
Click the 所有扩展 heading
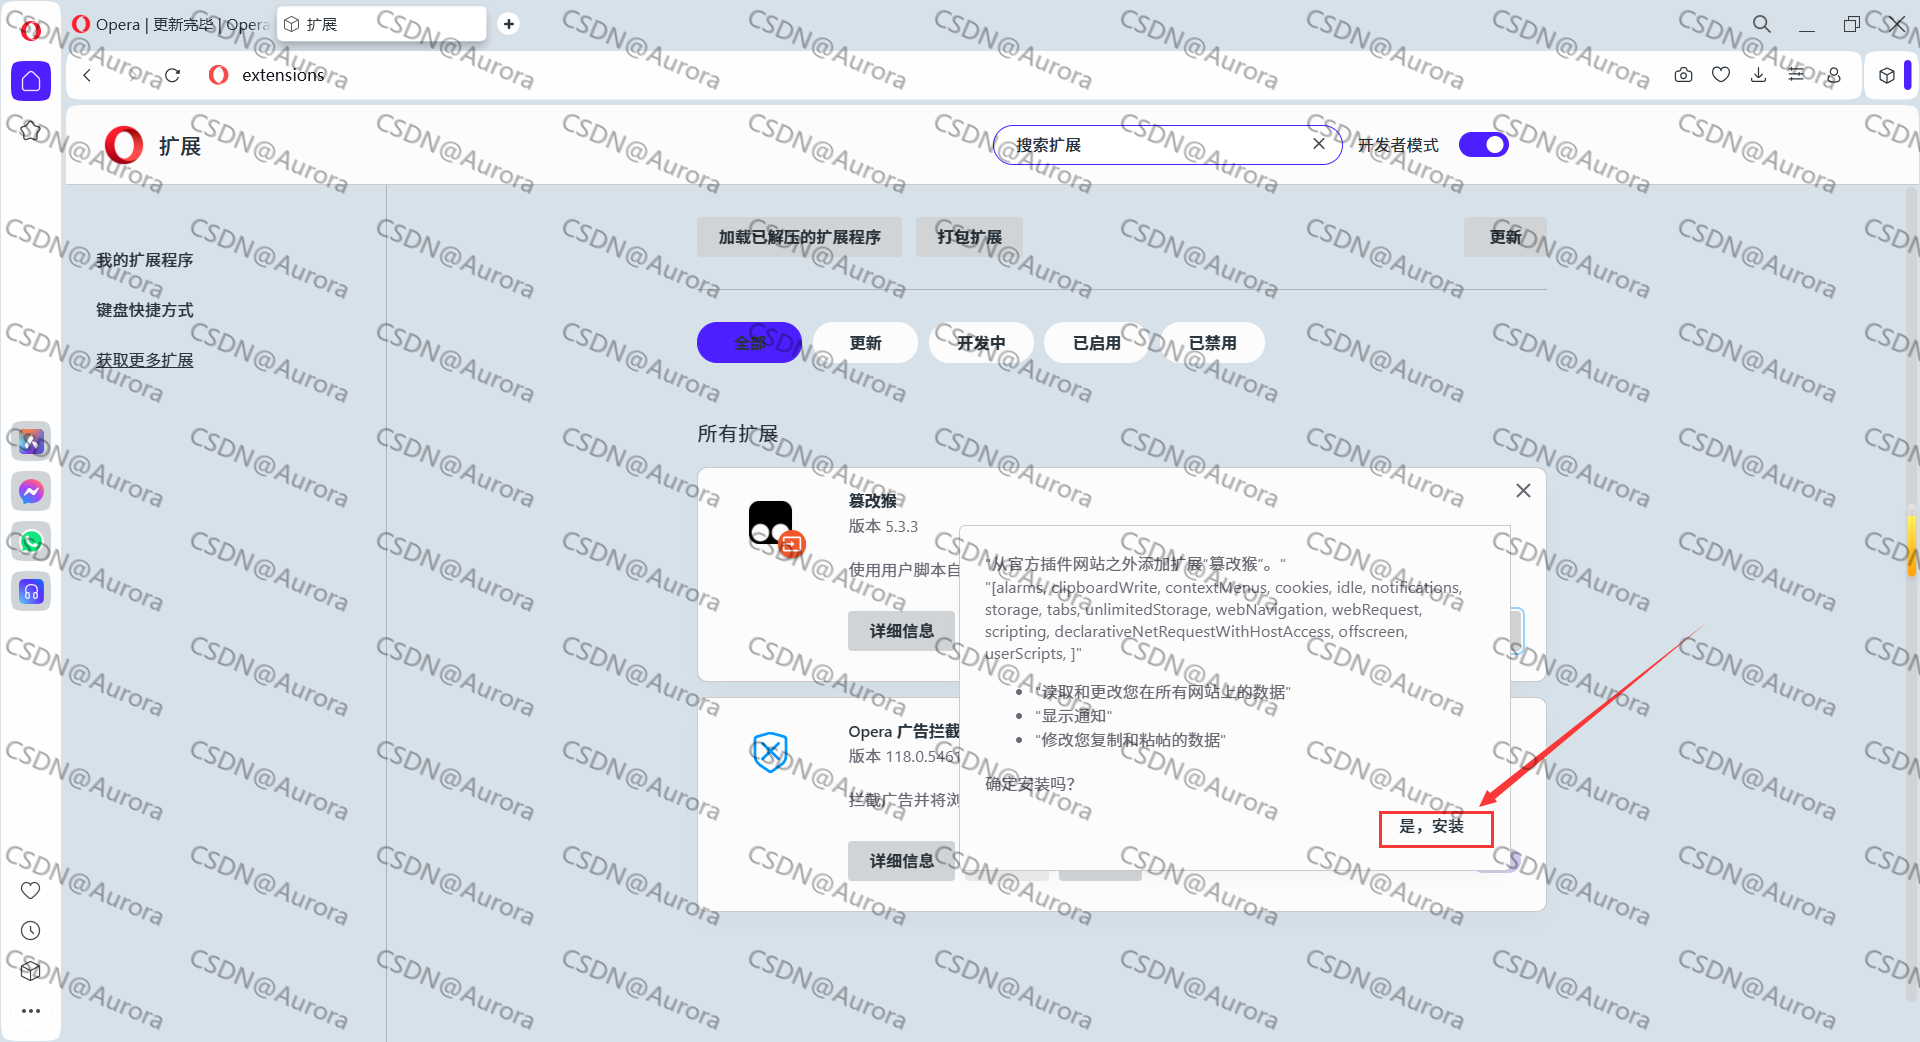point(738,434)
